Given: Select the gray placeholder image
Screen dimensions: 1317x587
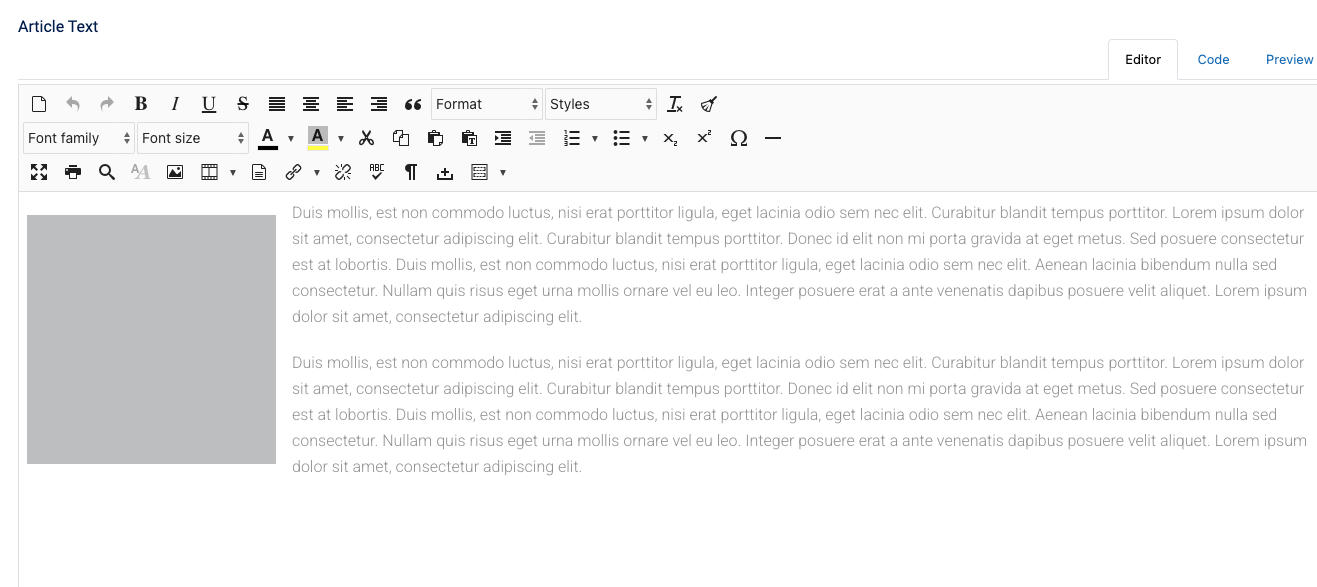Looking at the screenshot, I should click(151, 339).
